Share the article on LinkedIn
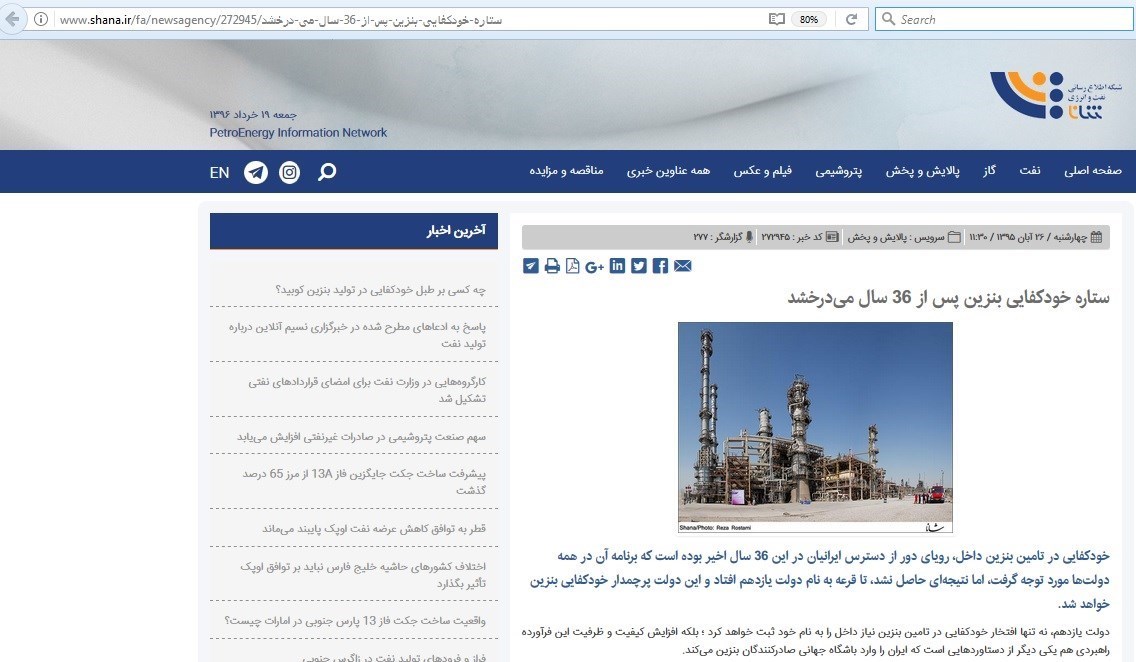This screenshot has width=1136, height=662. [x=617, y=266]
